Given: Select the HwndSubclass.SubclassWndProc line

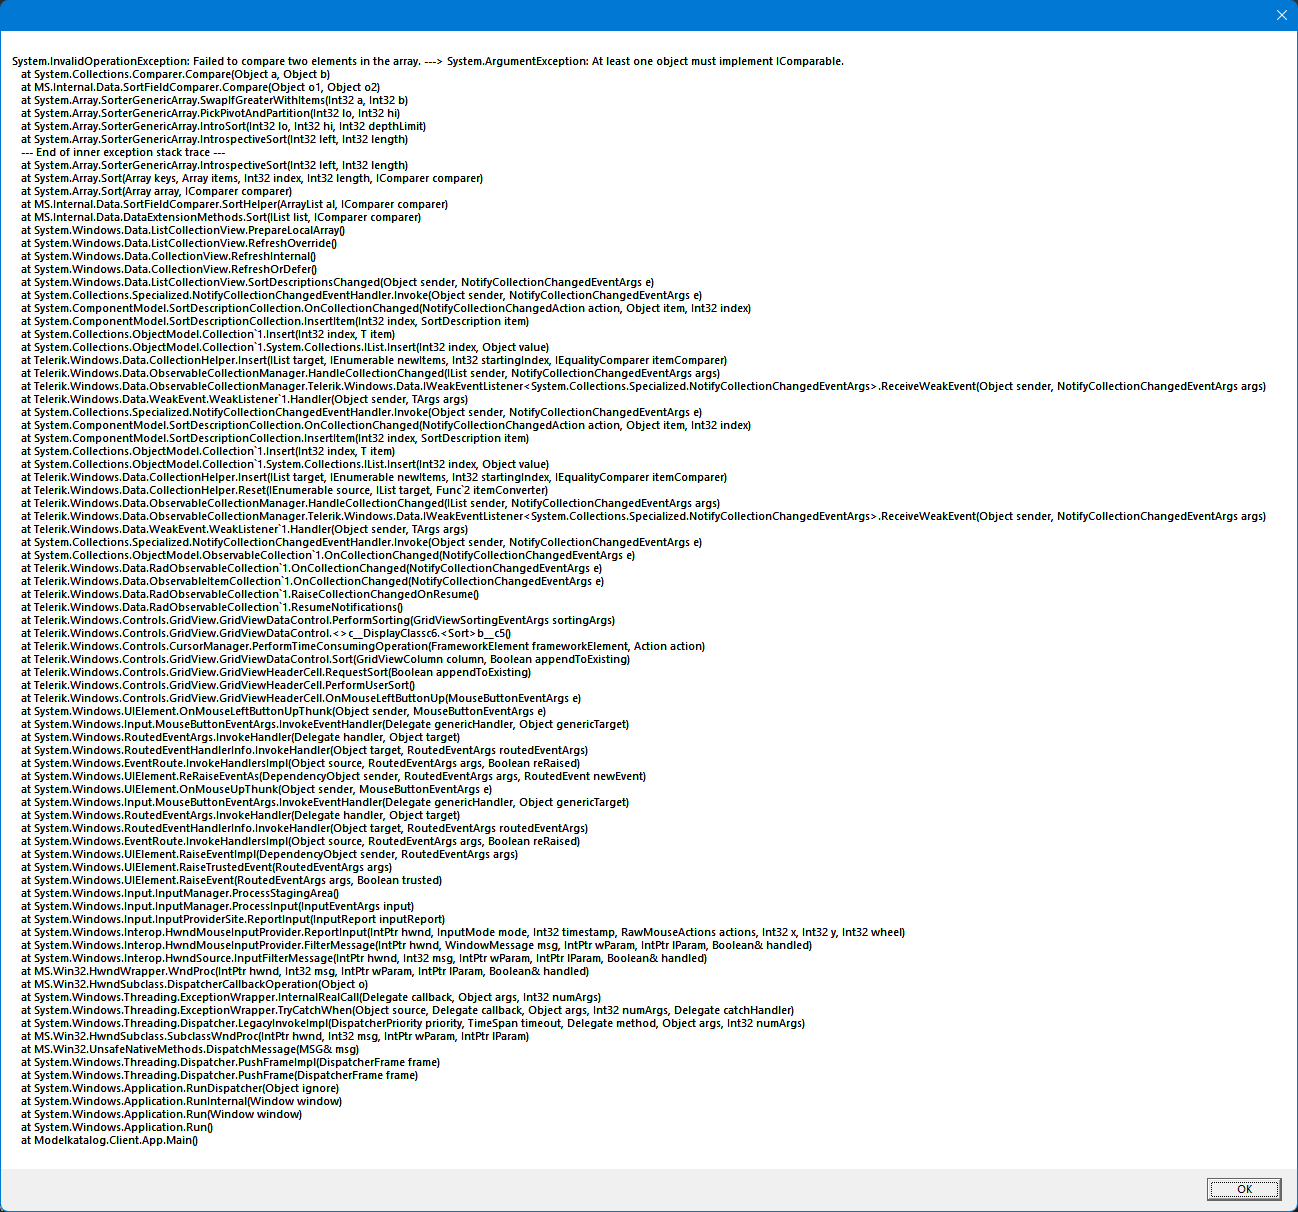Looking at the screenshot, I should pyautogui.click(x=275, y=1036).
